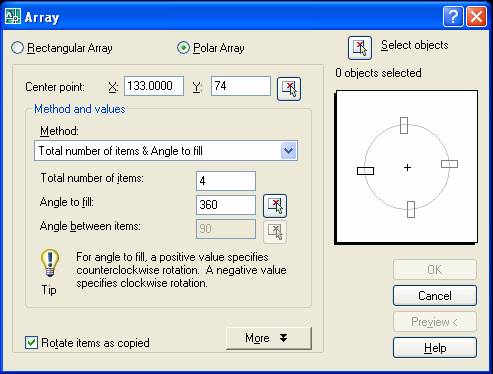
Task: Click the 'Angle between items:' label
Action: tap(90, 226)
